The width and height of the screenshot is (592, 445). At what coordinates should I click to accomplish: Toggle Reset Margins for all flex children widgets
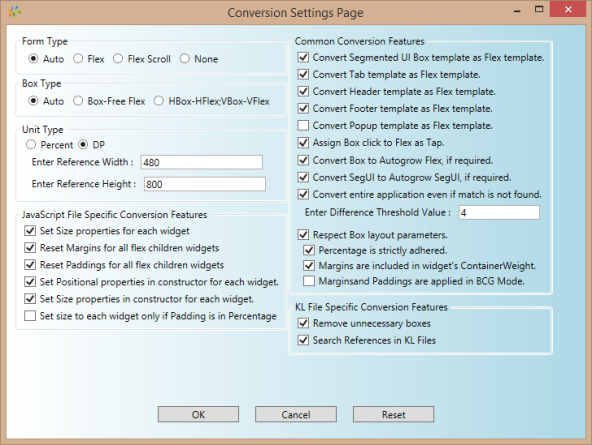pyautogui.click(x=30, y=248)
